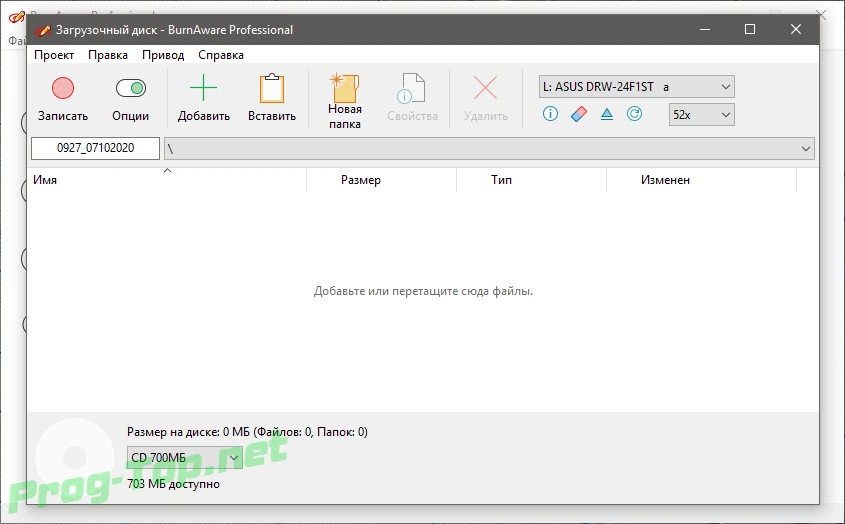Click the red Записать burn button
Screen dimensions: 845x524
point(63,88)
